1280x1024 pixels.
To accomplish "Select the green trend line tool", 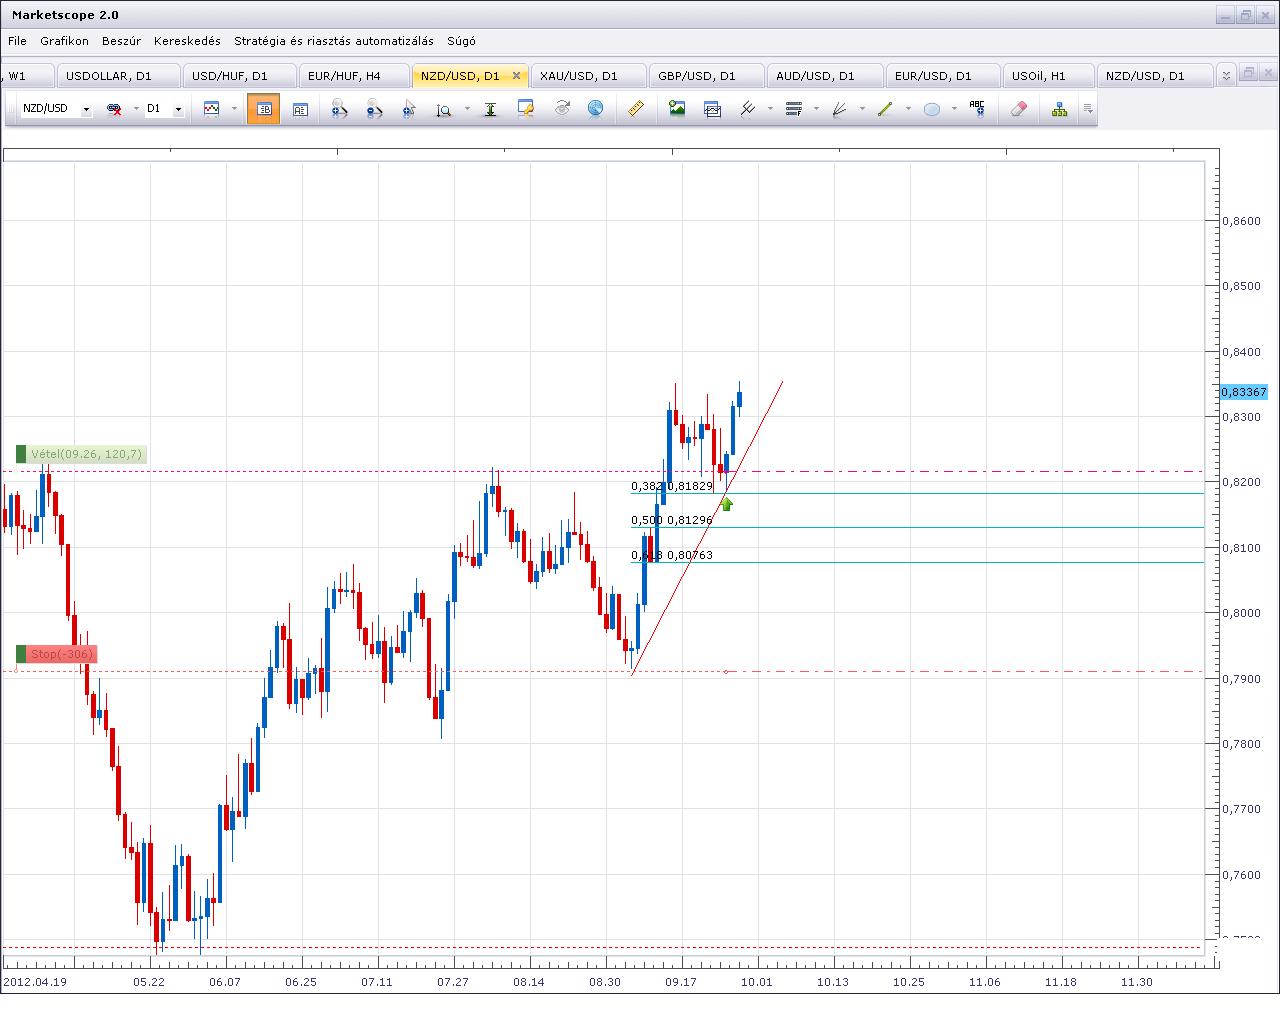I will point(885,109).
